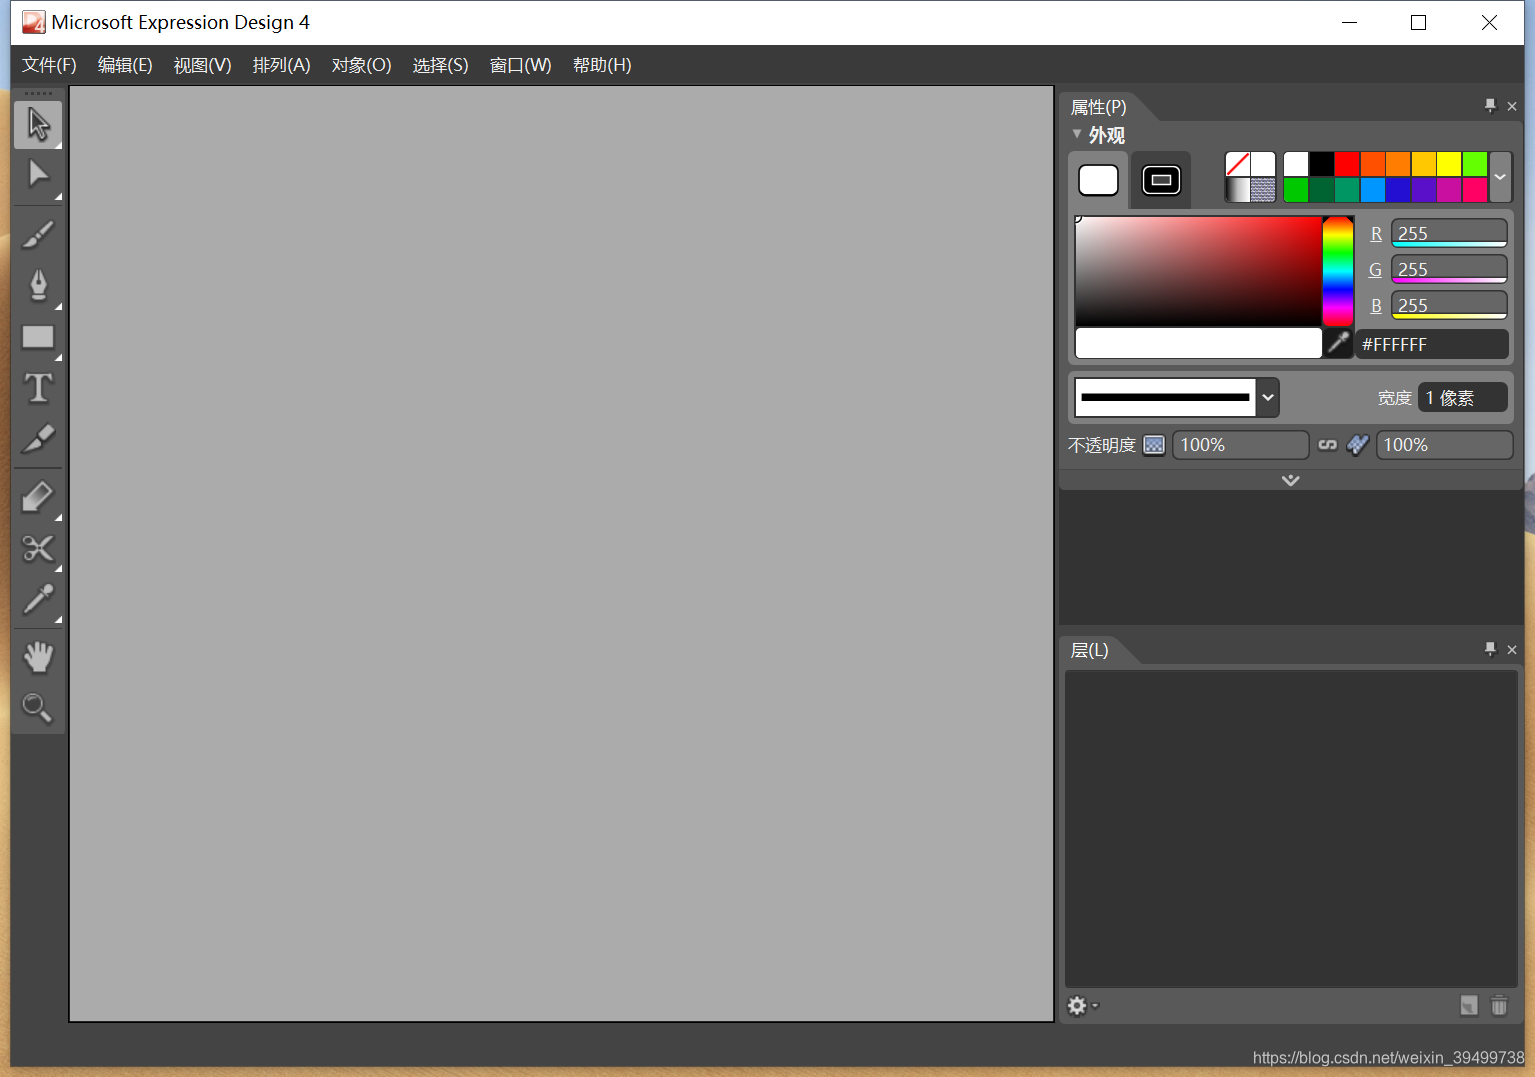Viewport: 1535px width, 1077px height.
Task: Maximize the Expression Design window
Action: pyautogui.click(x=1418, y=22)
